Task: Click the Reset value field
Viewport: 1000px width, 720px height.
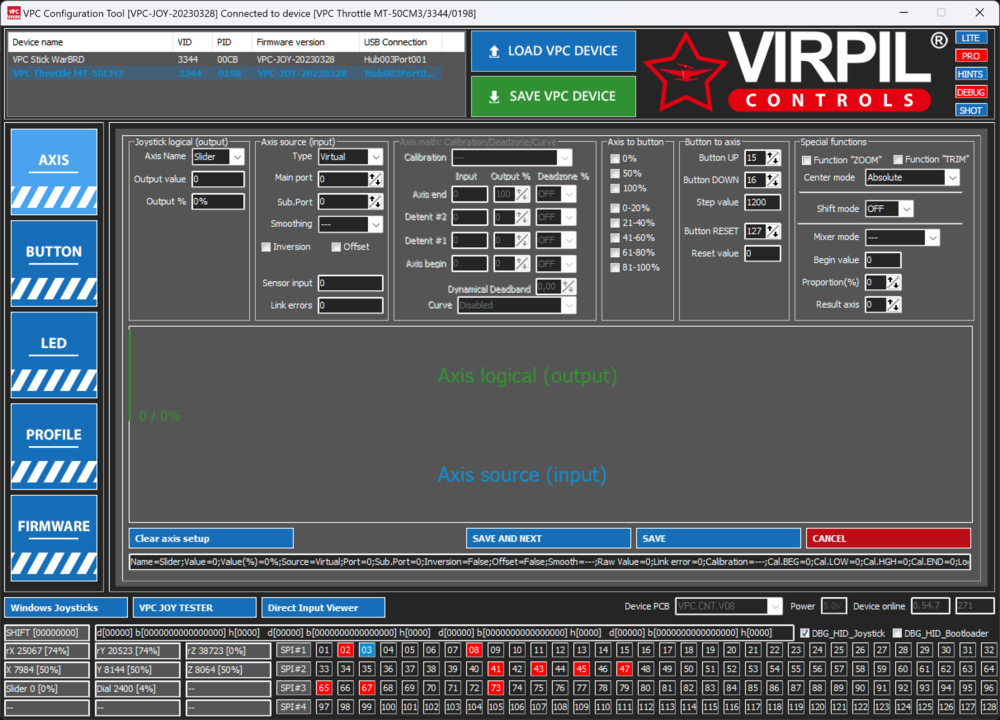Action: (x=762, y=254)
